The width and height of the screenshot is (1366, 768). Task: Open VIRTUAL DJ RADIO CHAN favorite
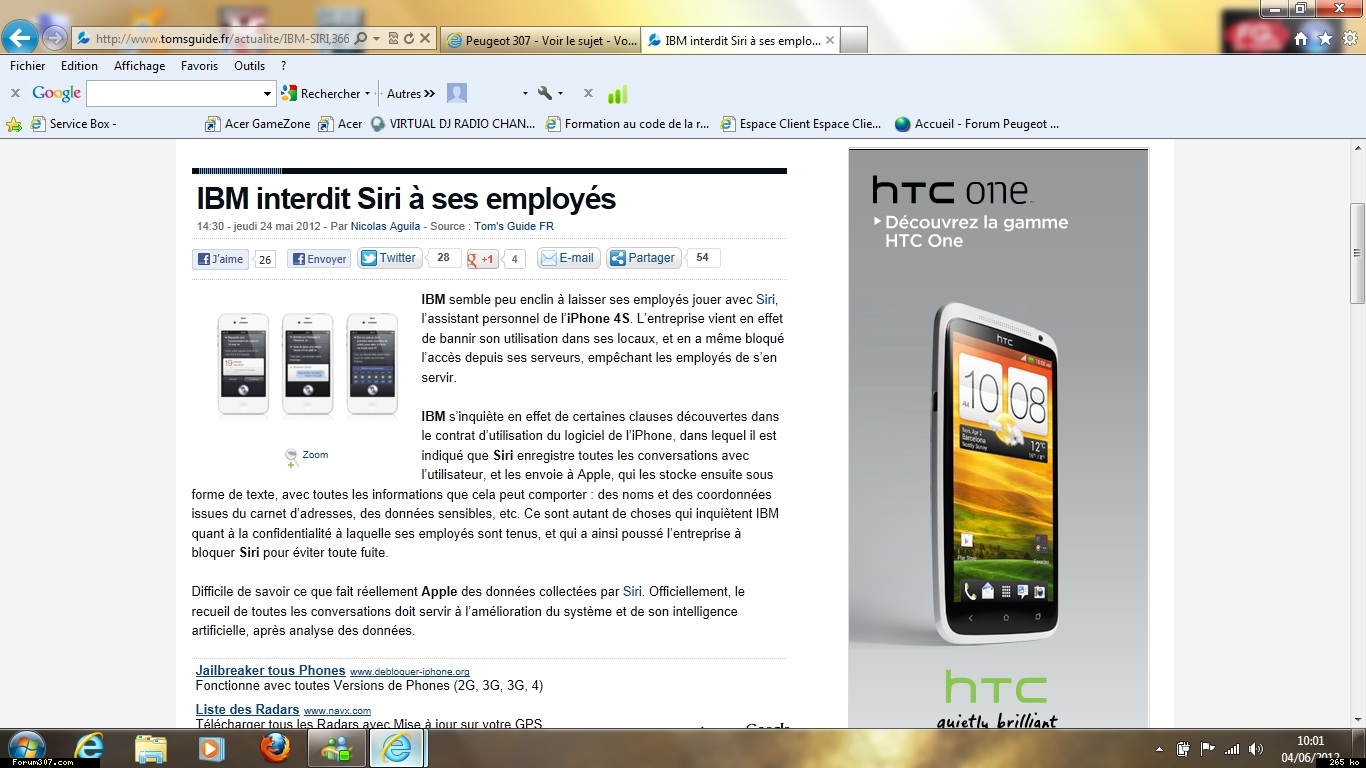click(x=452, y=124)
